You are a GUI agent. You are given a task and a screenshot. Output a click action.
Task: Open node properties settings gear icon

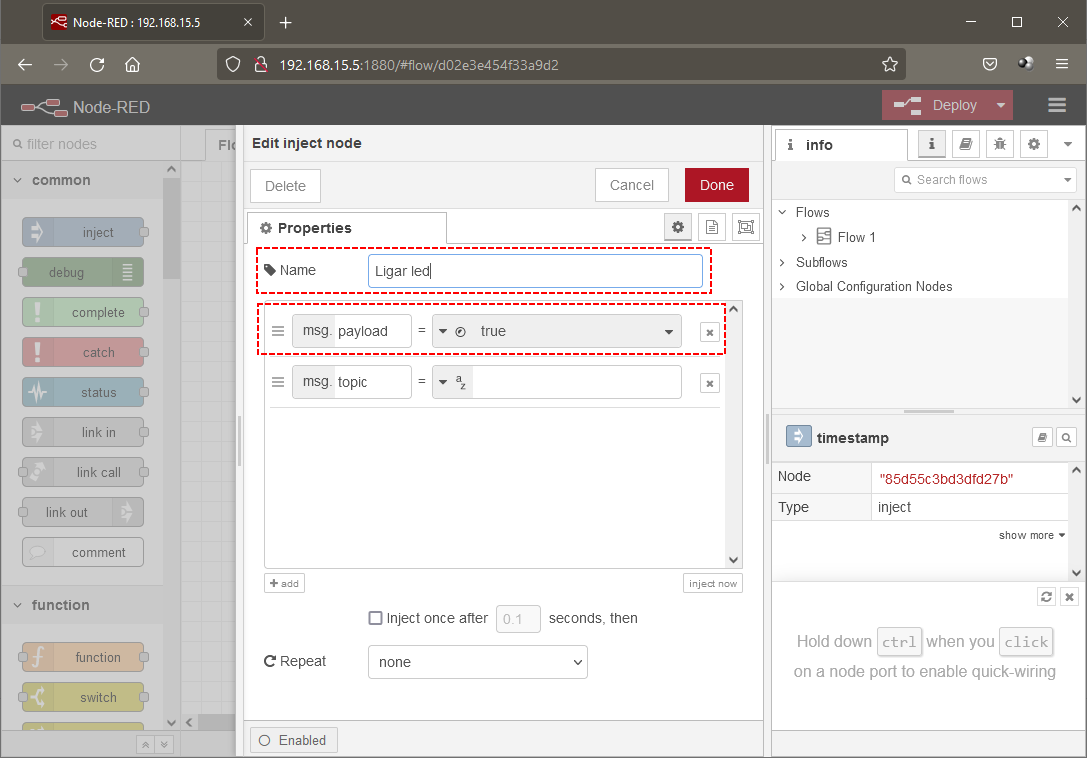(678, 227)
